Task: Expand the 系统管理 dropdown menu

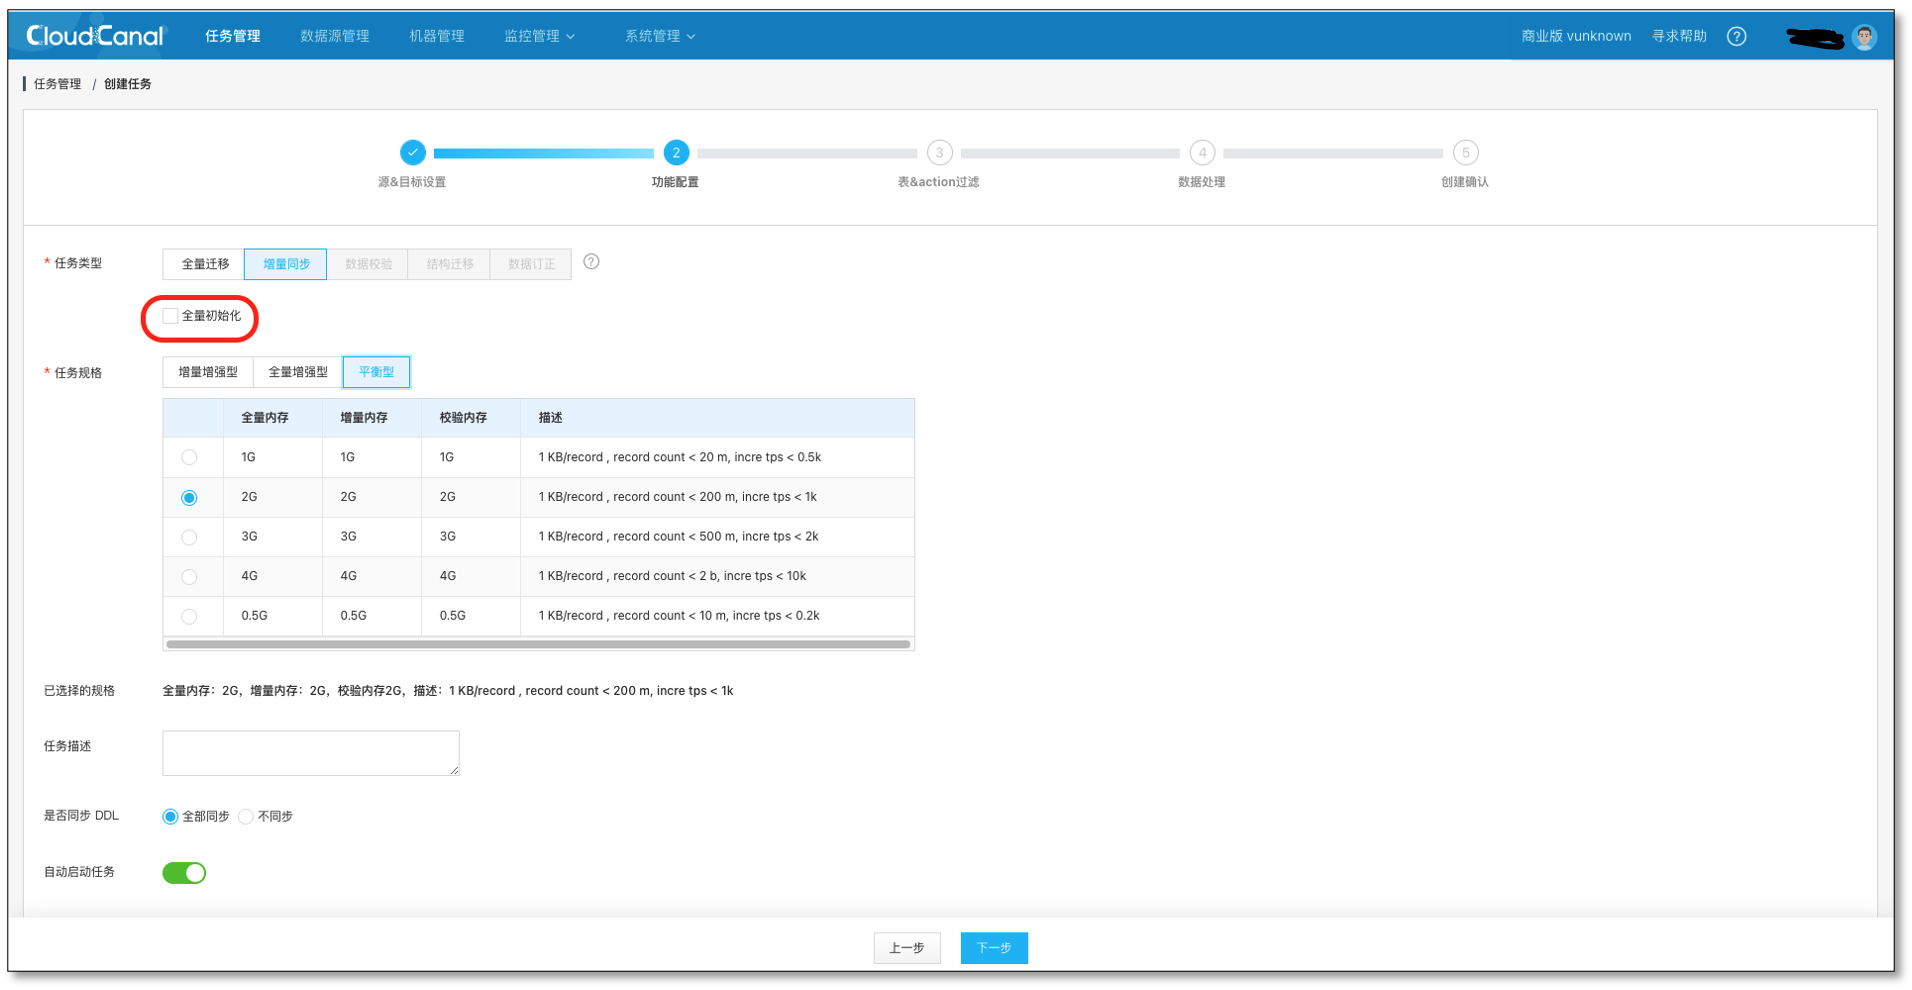Action: click(659, 36)
